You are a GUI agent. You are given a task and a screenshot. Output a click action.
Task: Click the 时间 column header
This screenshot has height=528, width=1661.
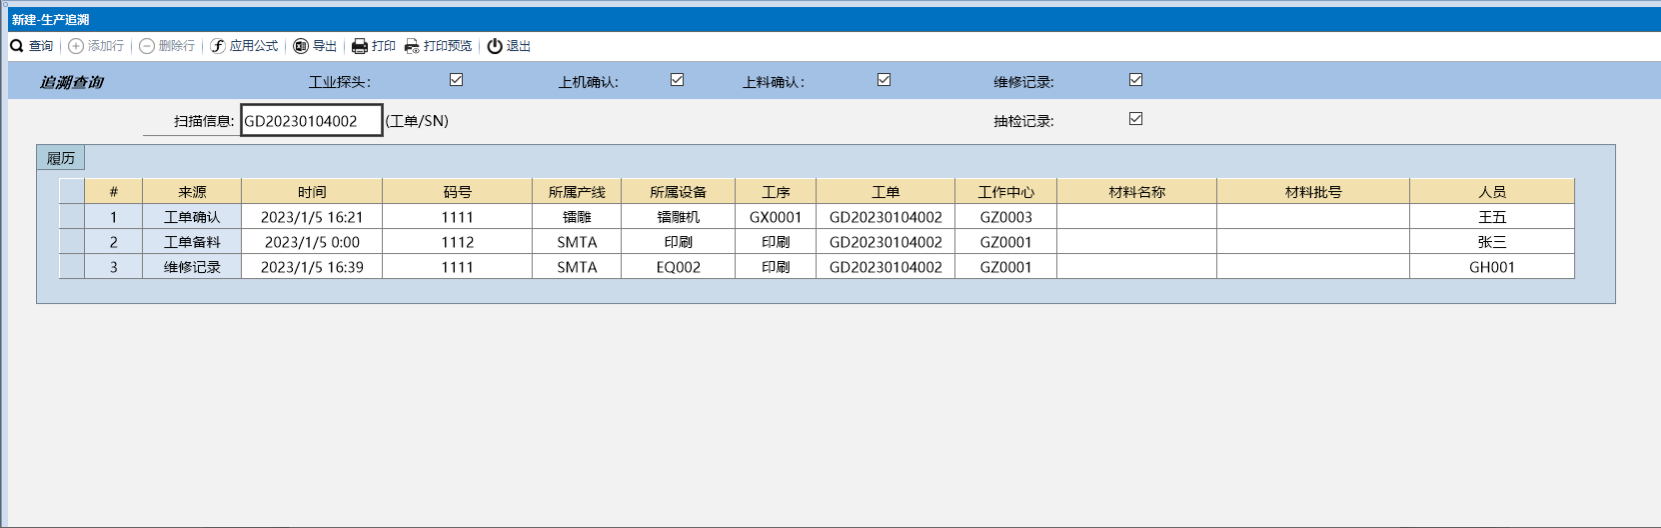(312, 192)
